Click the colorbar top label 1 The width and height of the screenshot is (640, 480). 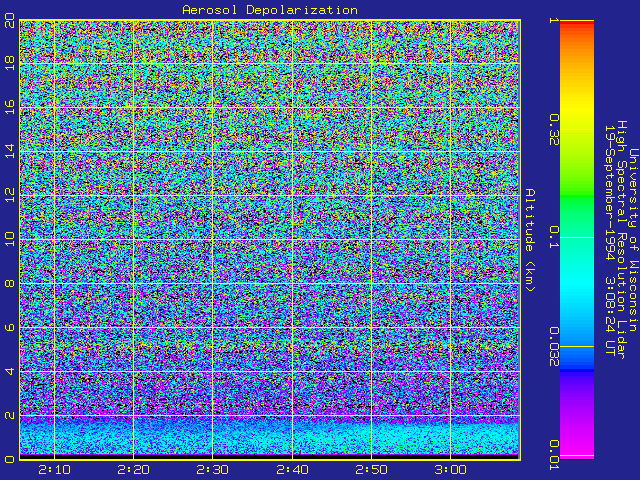click(553, 20)
